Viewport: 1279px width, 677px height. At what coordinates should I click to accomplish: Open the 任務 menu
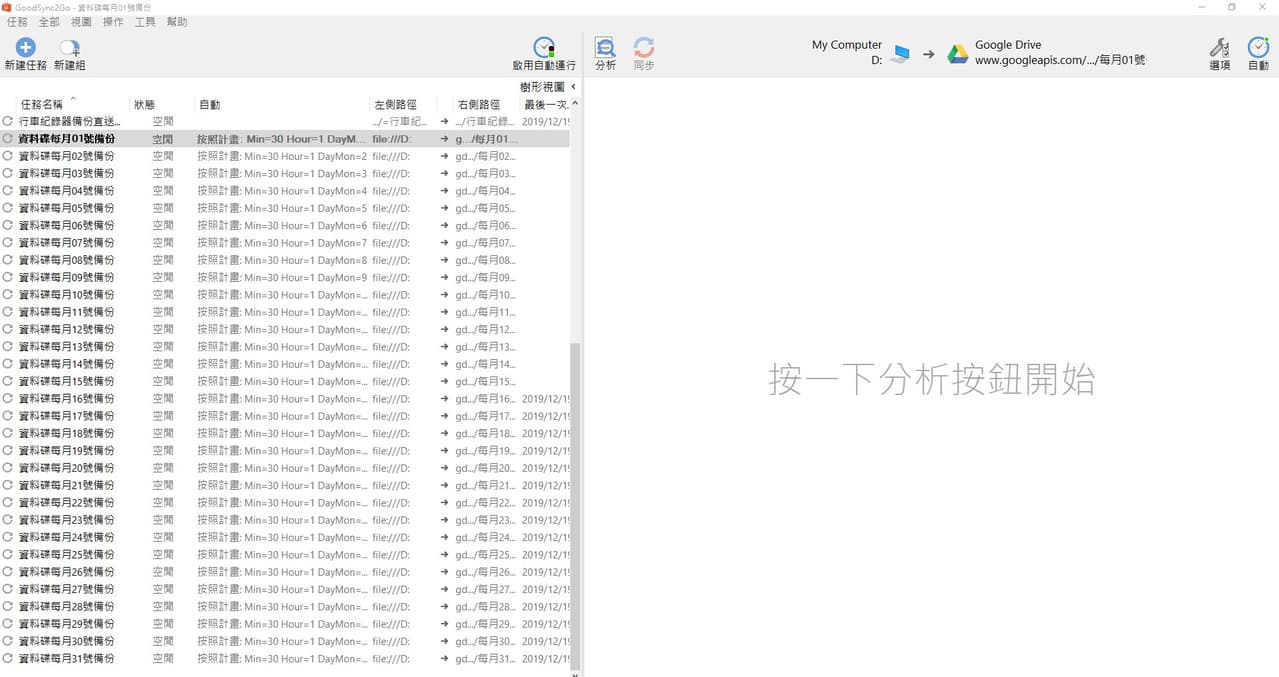tap(17, 22)
